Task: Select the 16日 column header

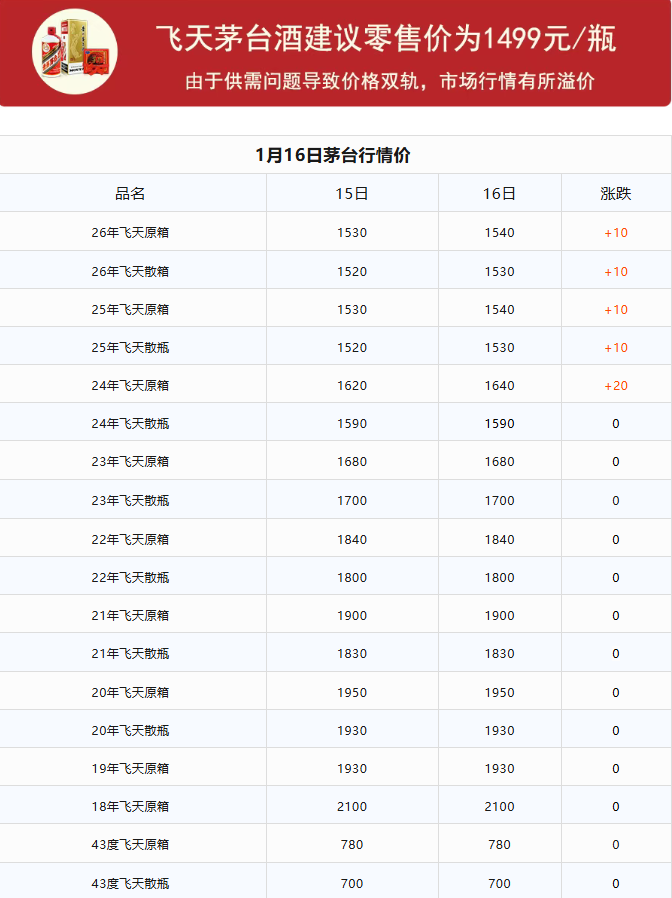Action: coord(499,193)
